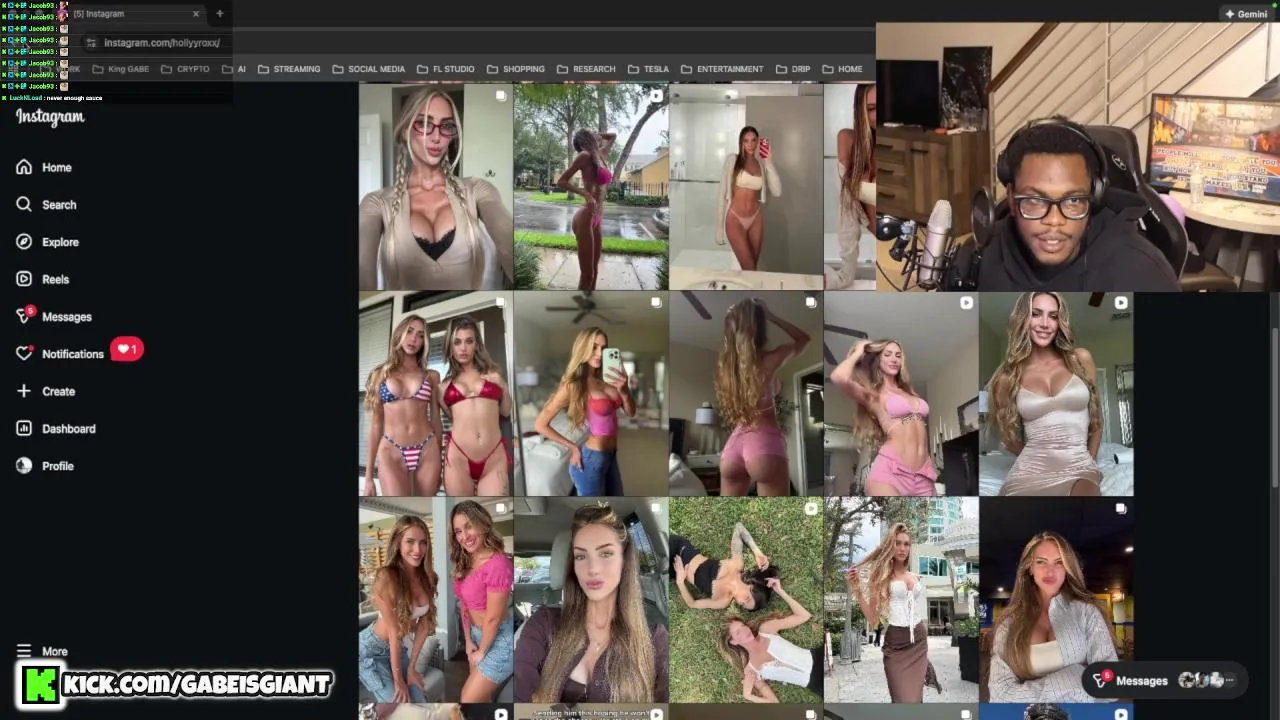Click the Profile avatar icon

pos(24,466)
